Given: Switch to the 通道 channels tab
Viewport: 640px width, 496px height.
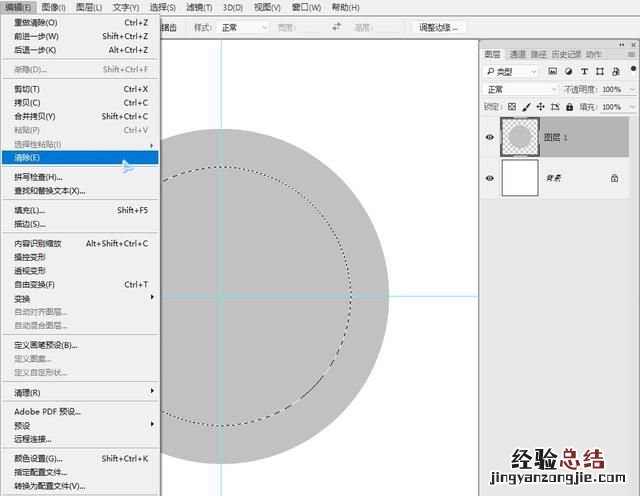Looking at the screenshot, I should click(517, 54).
